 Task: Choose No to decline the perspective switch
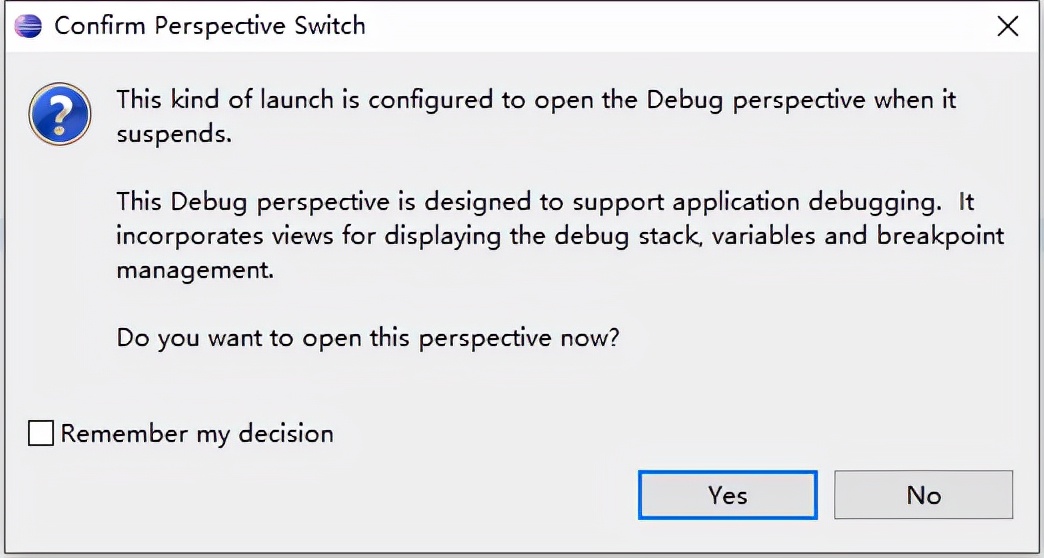click(x=923, y=495)
